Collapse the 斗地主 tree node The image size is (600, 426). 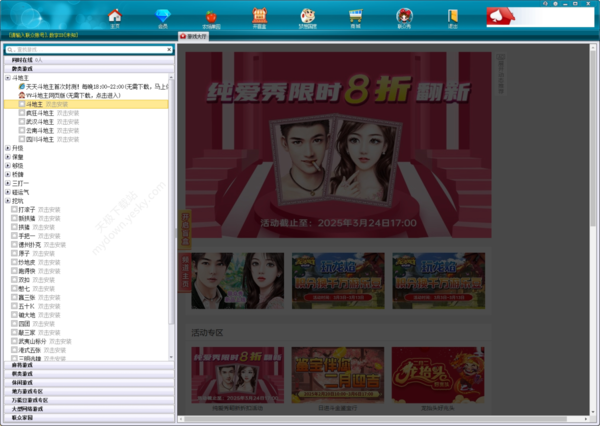click(x=8, y=78)
